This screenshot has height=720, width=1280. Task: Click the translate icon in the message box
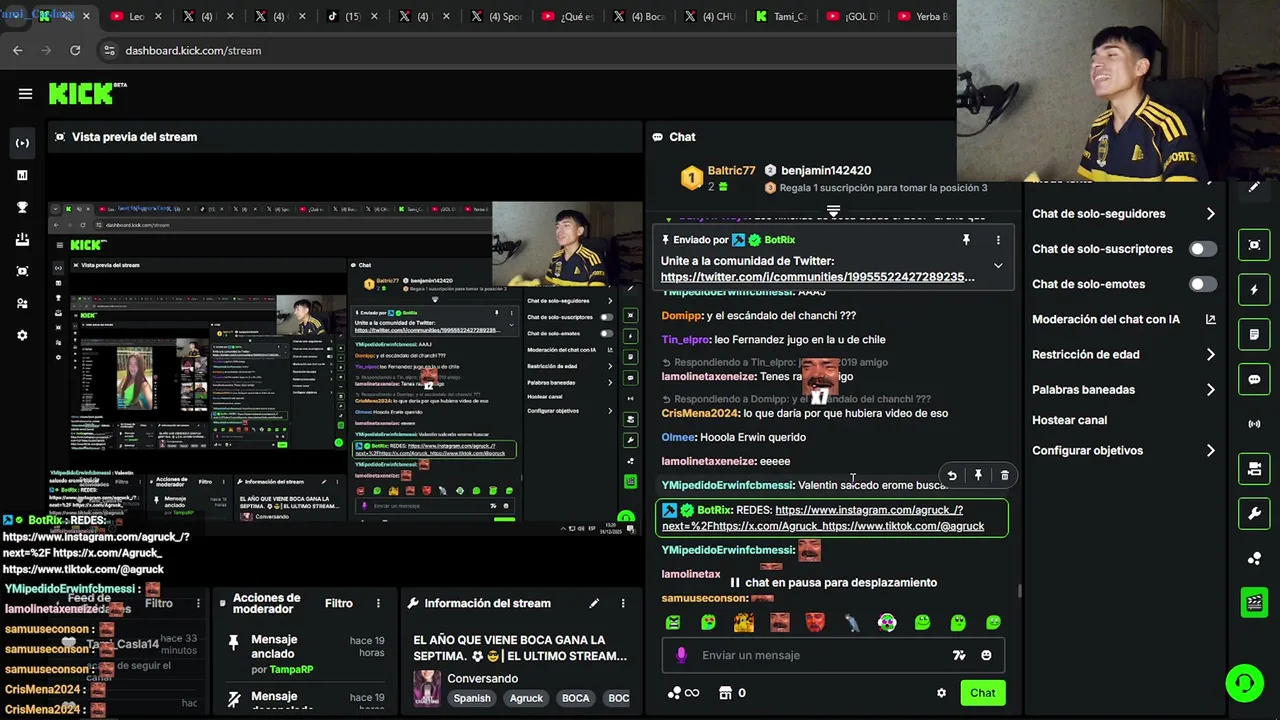coord(959,655)
